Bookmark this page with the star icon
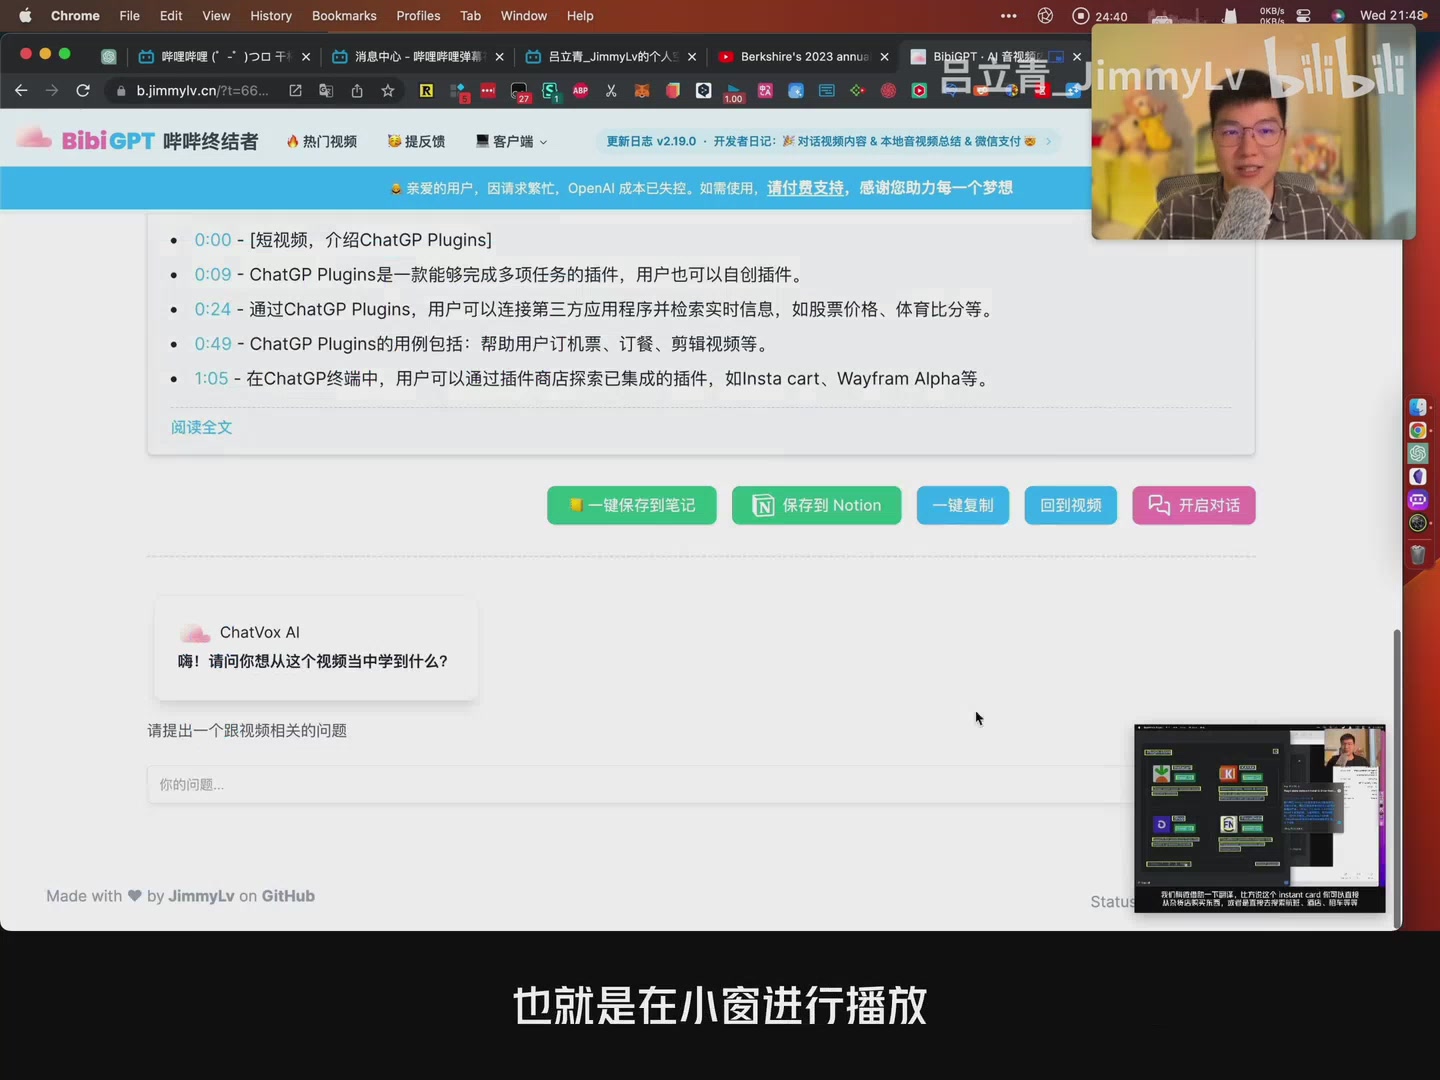The width and height of the screenshot is (1440, 1080). (388, 91)
